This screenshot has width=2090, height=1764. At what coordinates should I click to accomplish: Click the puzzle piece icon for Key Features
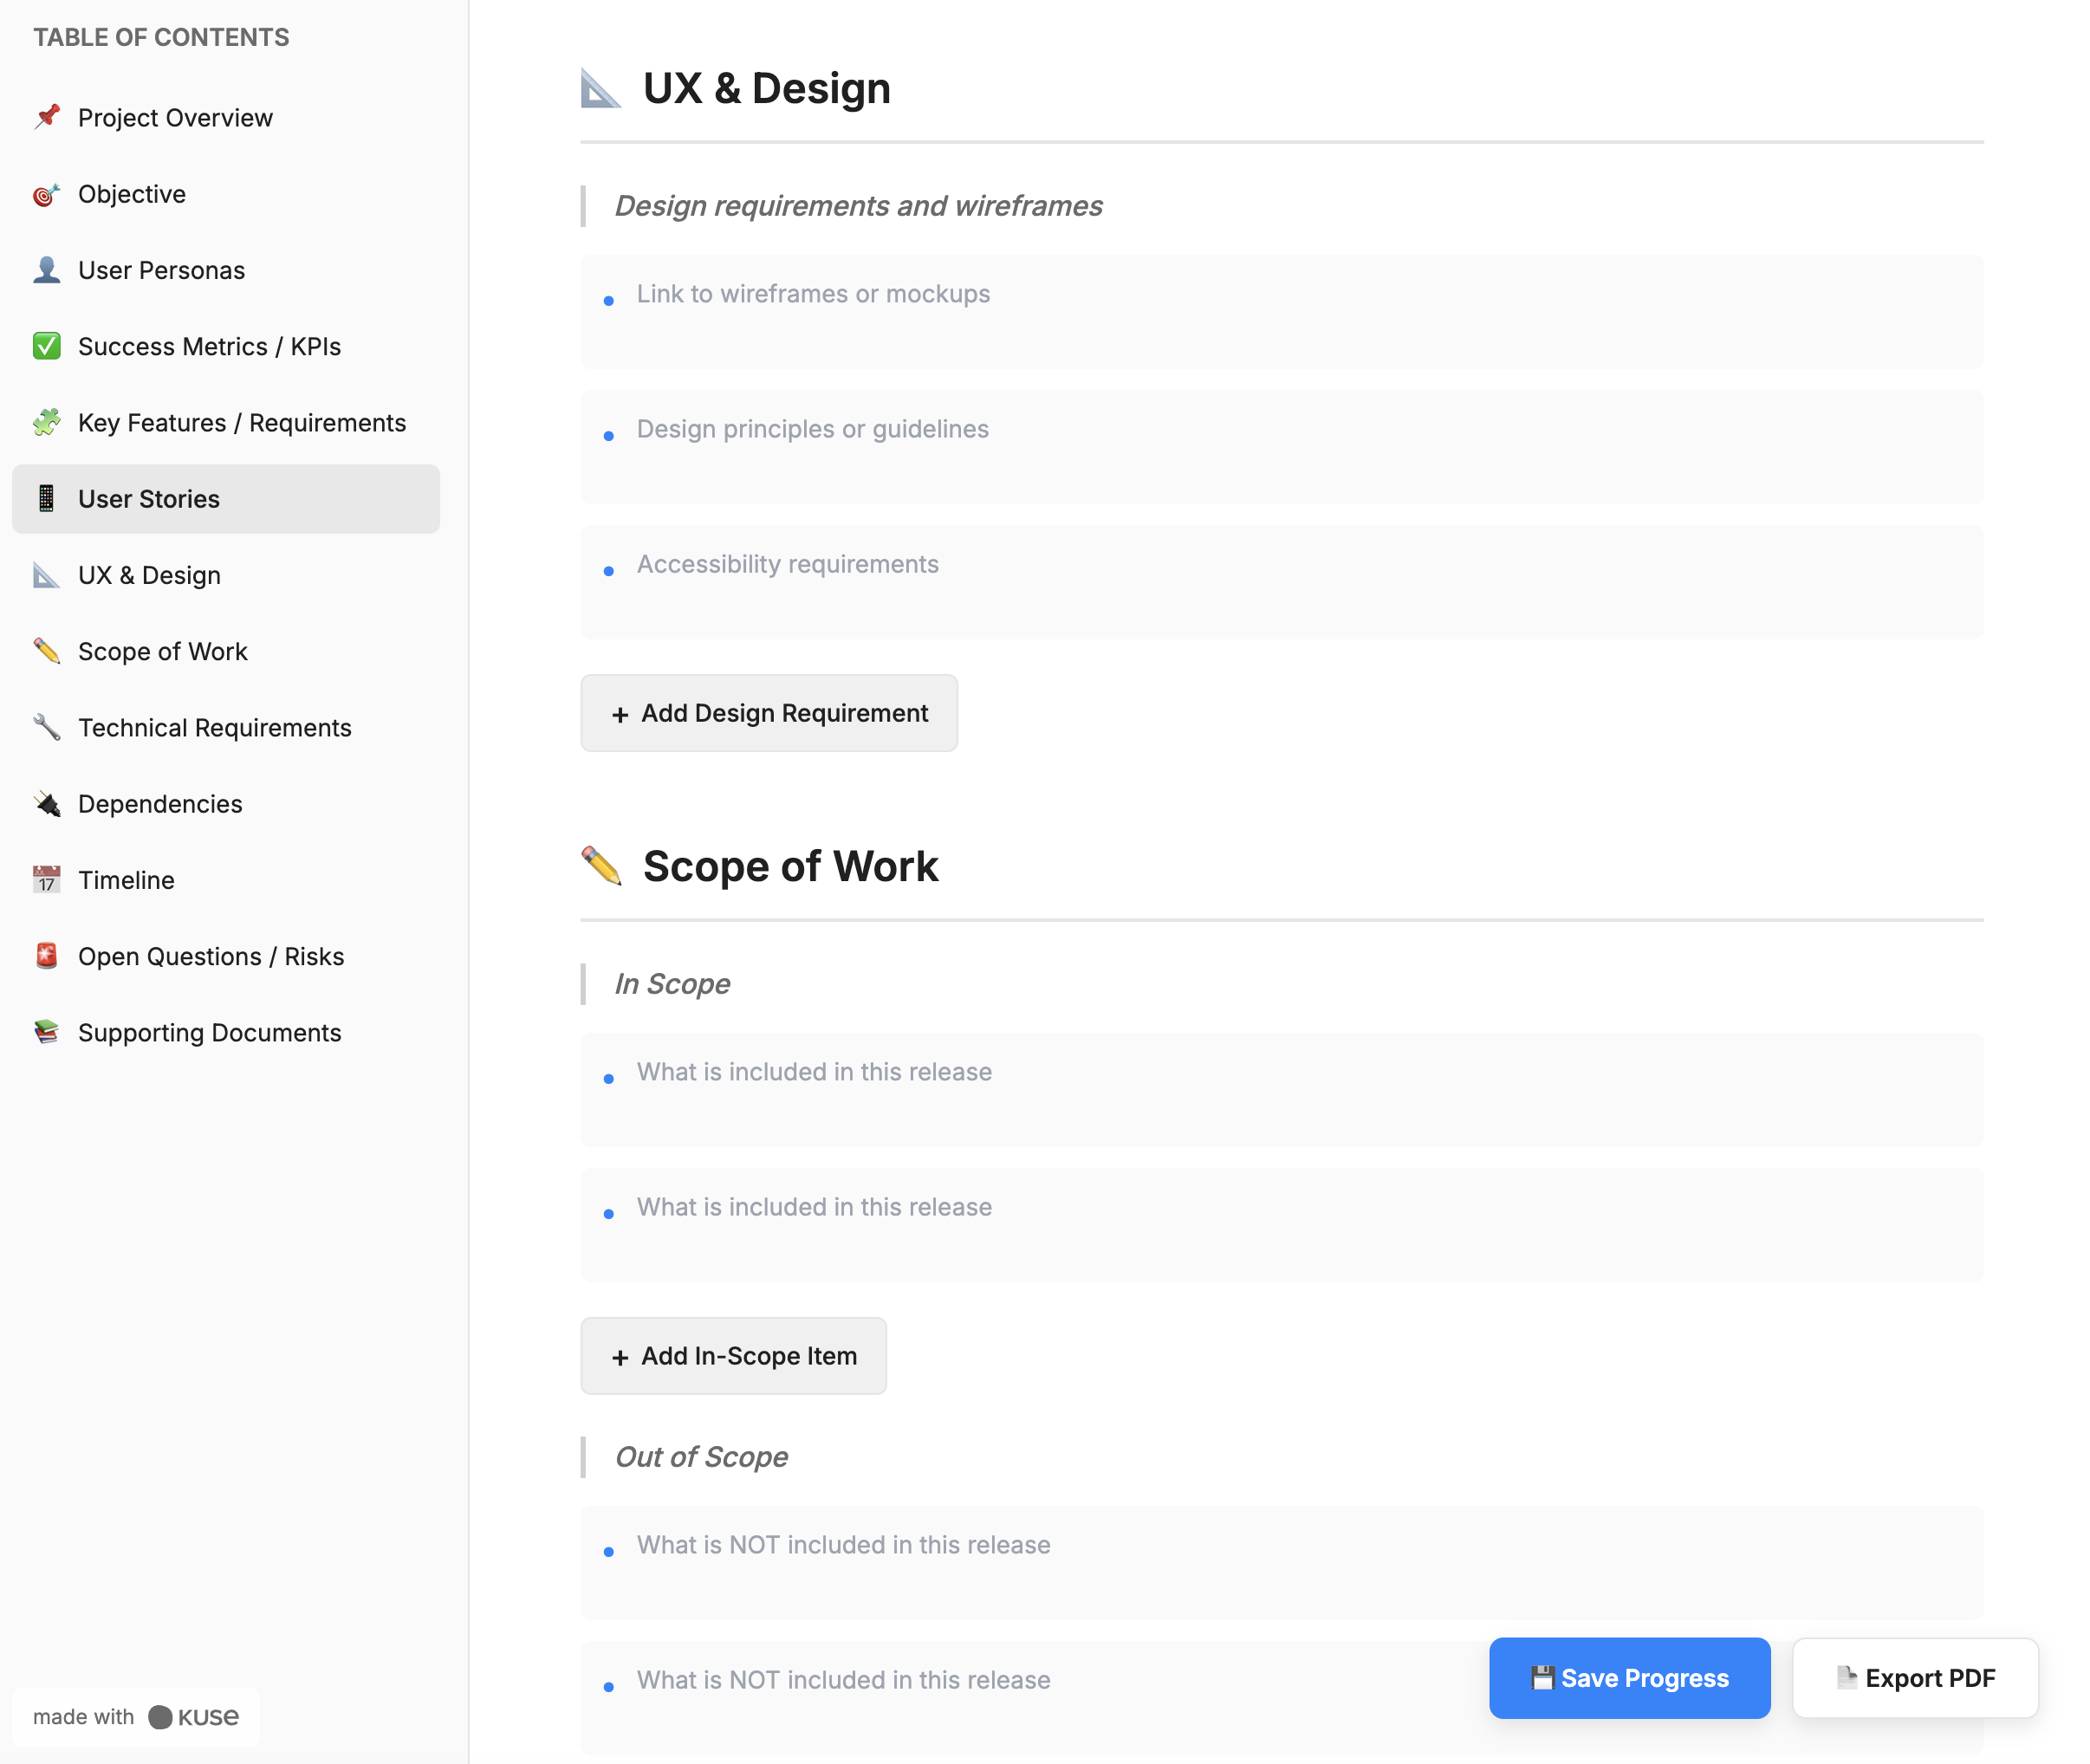pos(46,422)
